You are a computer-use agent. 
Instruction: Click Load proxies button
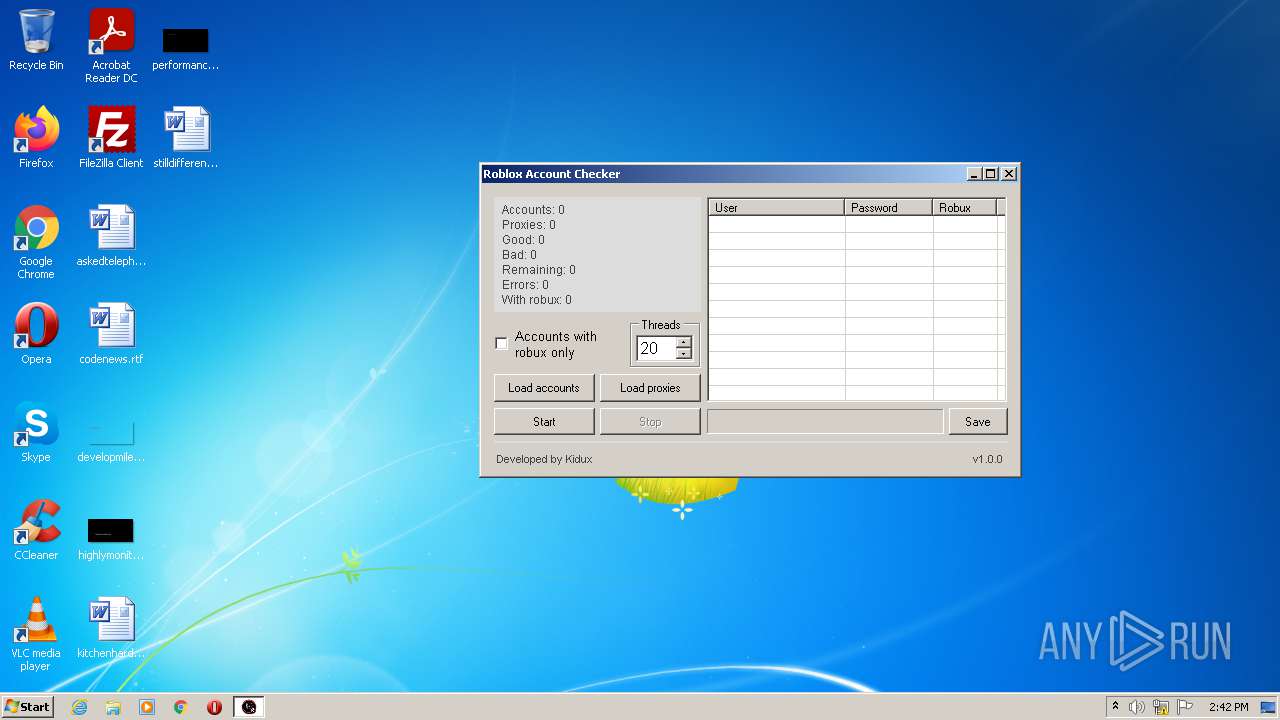point(650,388)
